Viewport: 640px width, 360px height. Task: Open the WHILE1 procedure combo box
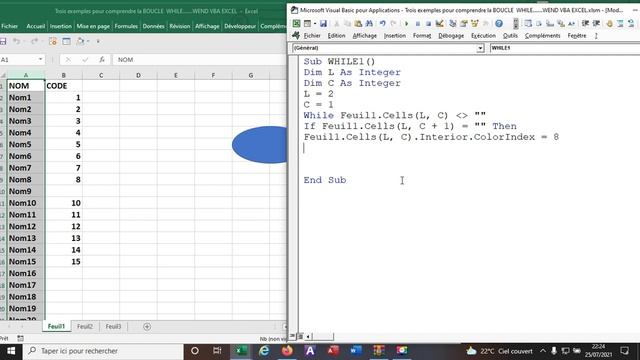point(564,48)
